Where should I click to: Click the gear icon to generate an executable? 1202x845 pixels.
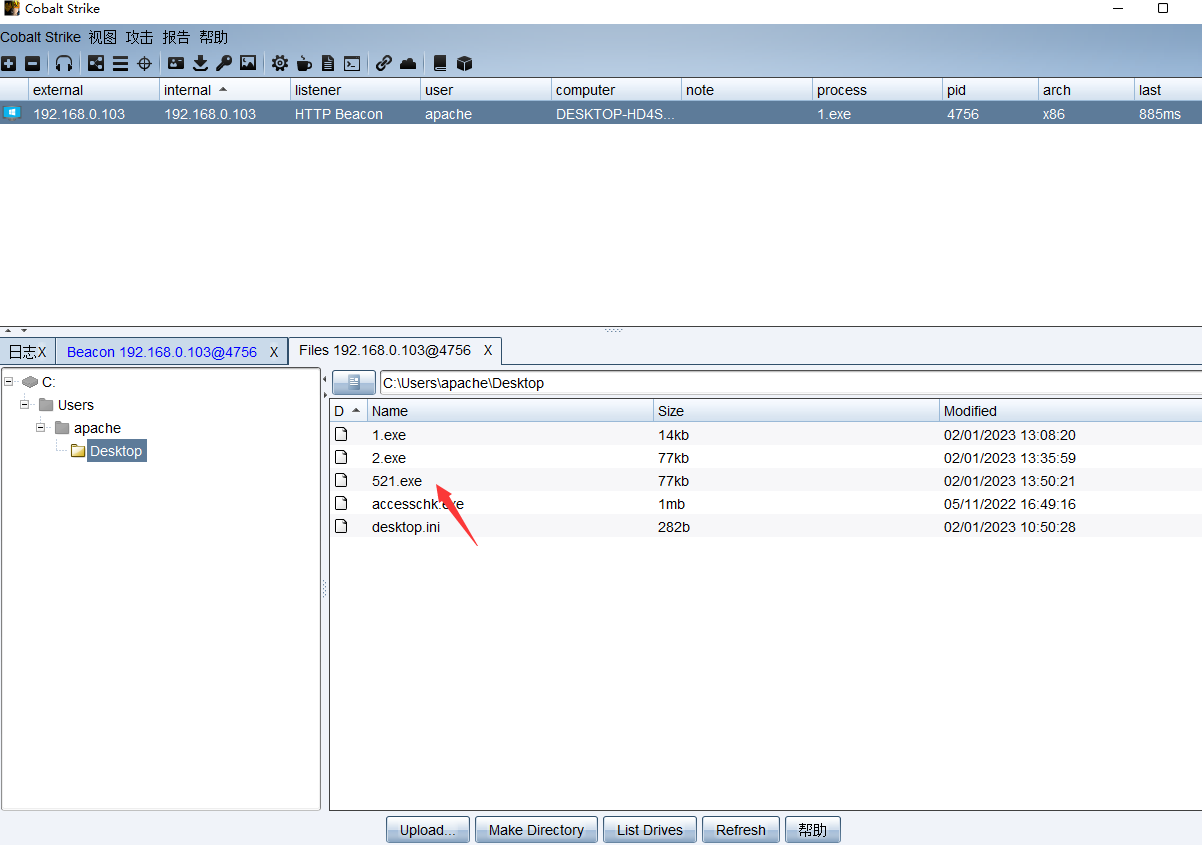(x=280, y=63)
